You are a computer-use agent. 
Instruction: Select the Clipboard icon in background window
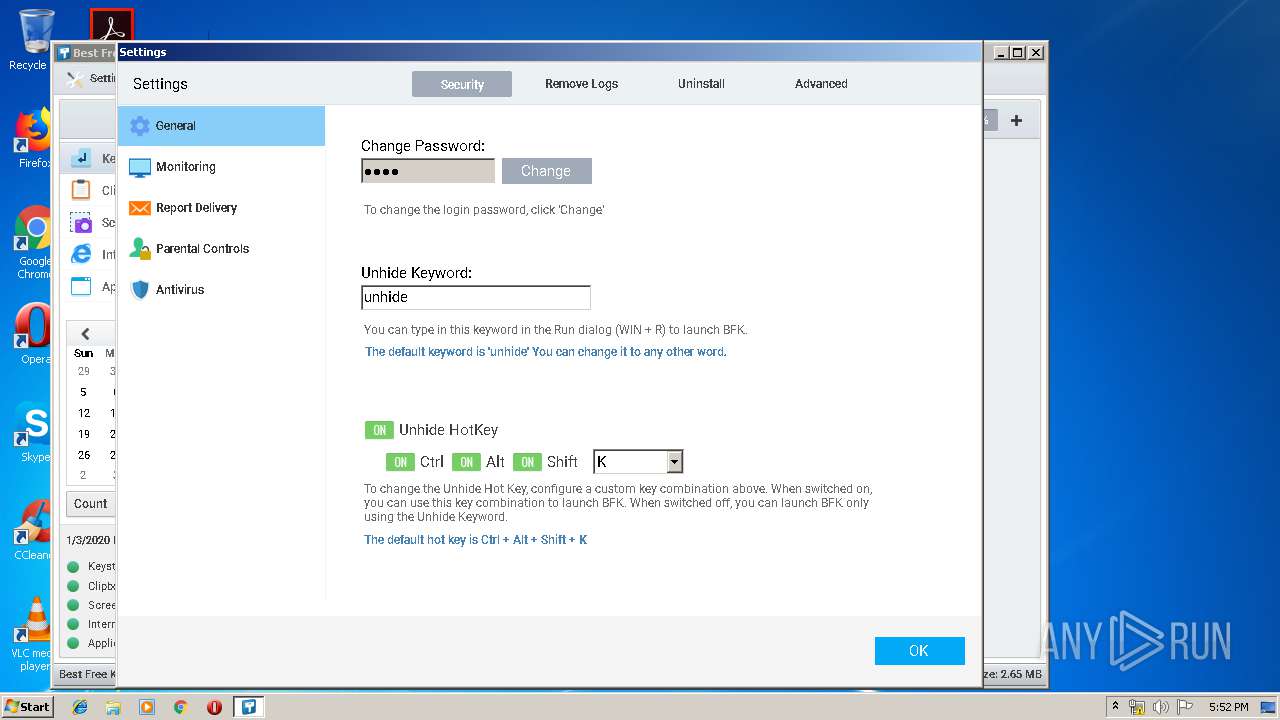pos(81,190)
